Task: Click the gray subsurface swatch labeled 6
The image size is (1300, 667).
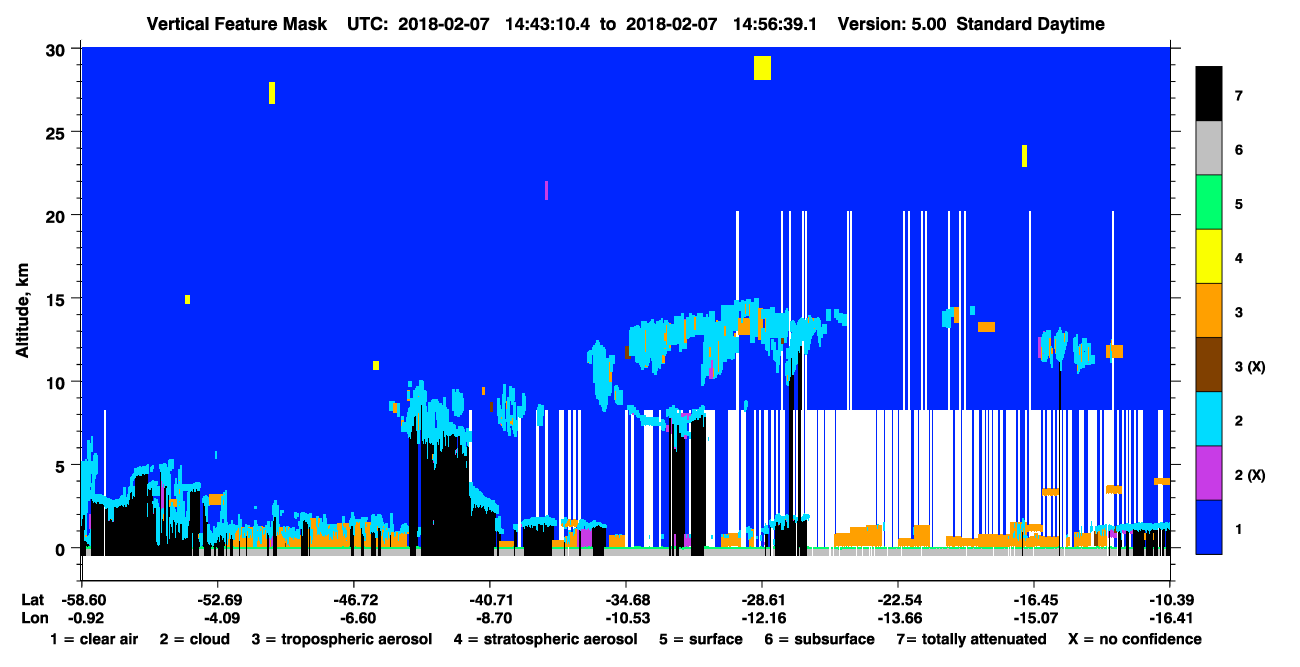Action: pyautogui.click(x=1209, y=148)
